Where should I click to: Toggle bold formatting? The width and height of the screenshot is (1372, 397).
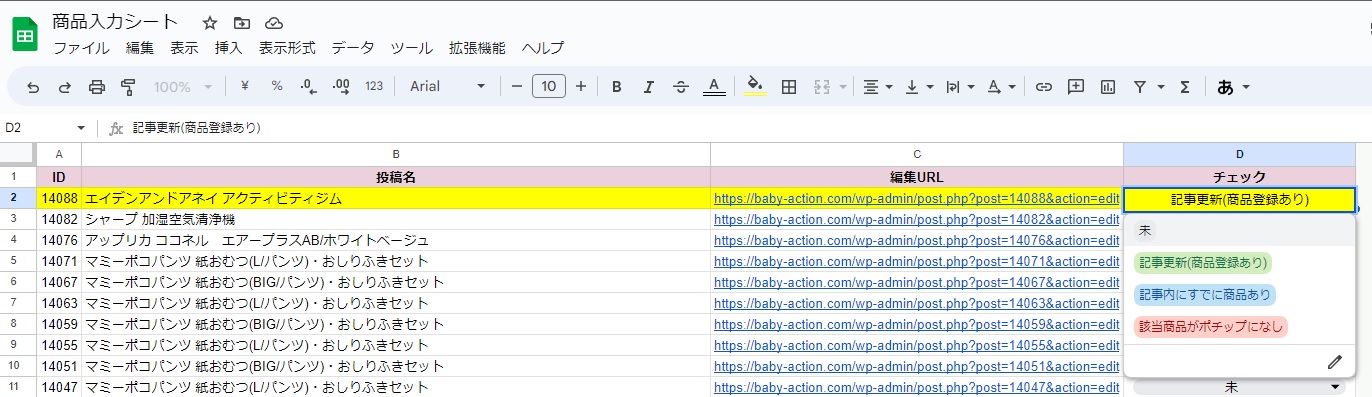point(617,87)
